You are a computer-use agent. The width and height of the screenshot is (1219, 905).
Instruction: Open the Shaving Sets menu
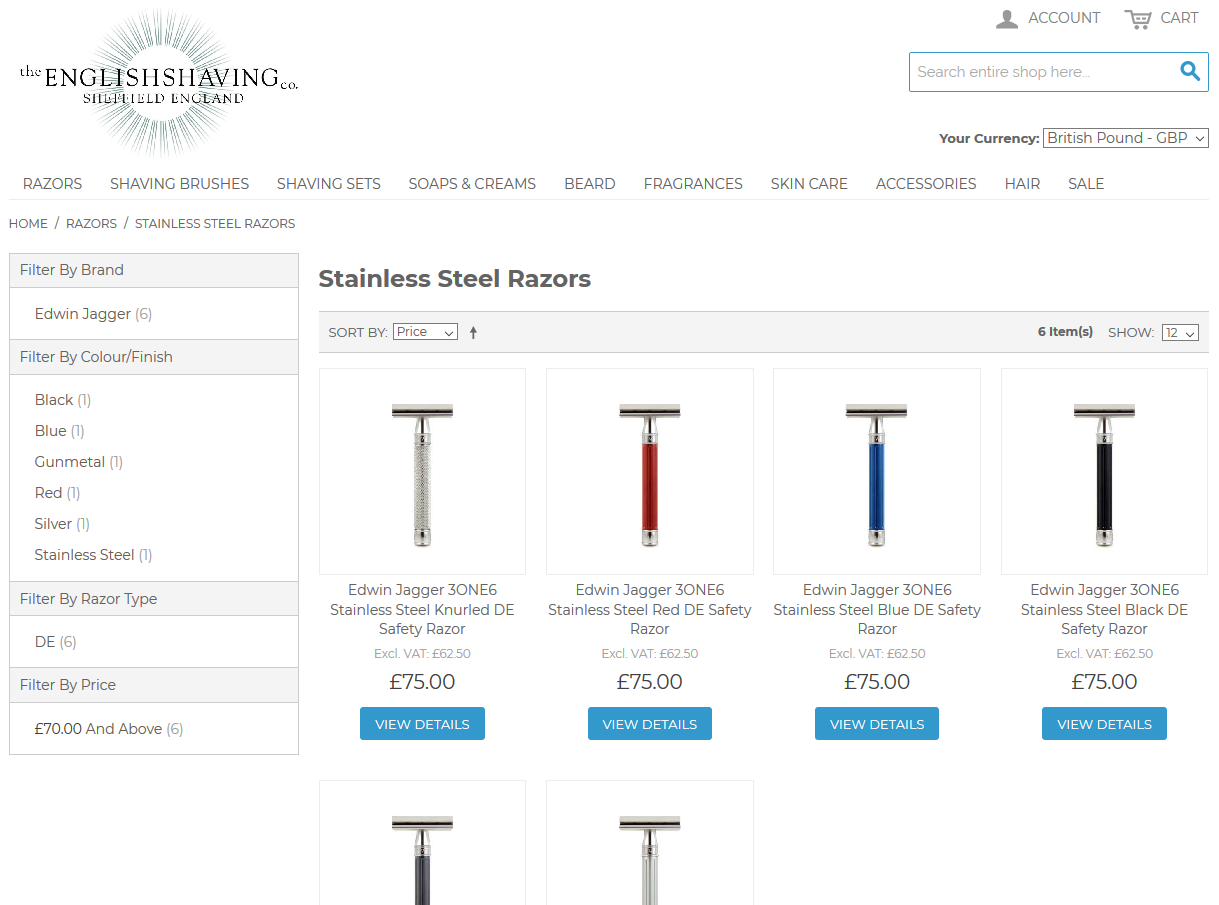point(329,184)
